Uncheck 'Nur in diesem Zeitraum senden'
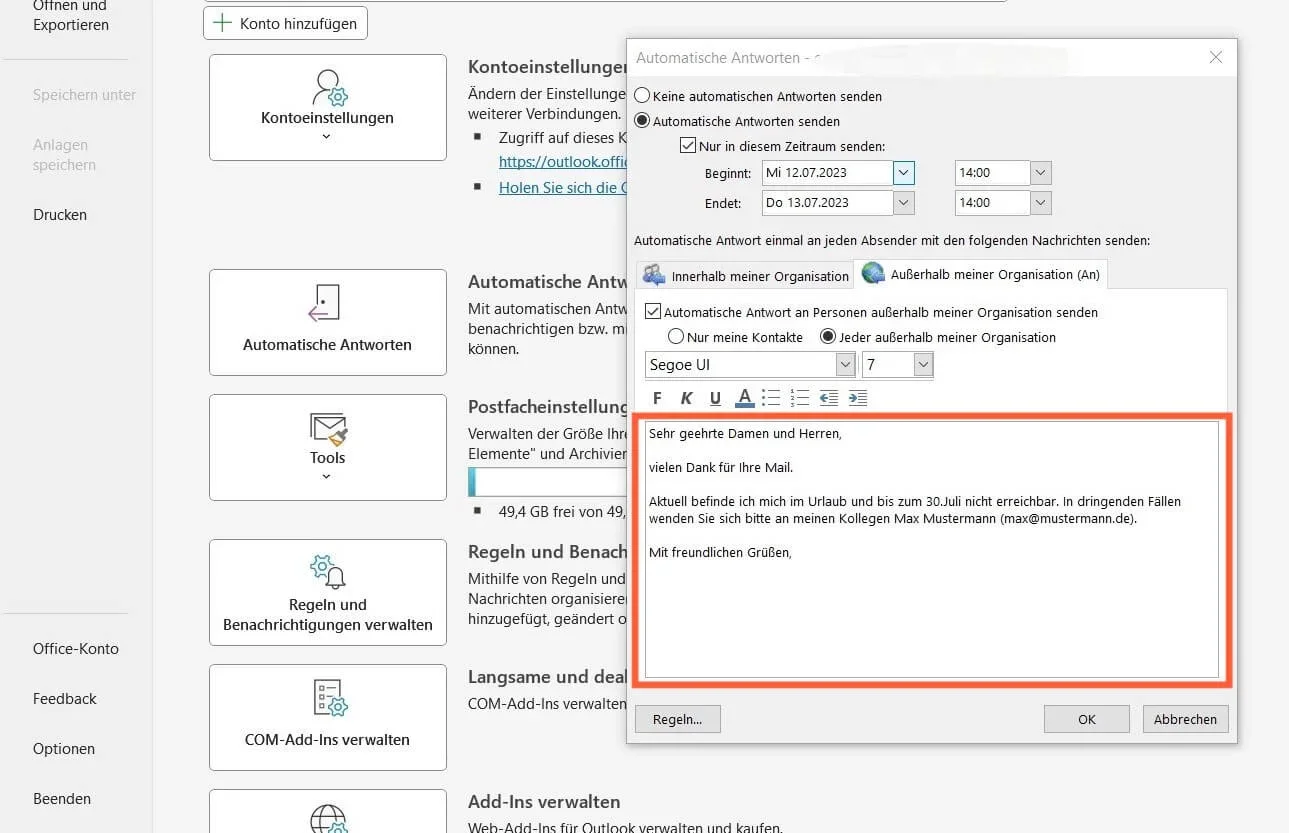1289x833 pixels. [x=688, y=146]
